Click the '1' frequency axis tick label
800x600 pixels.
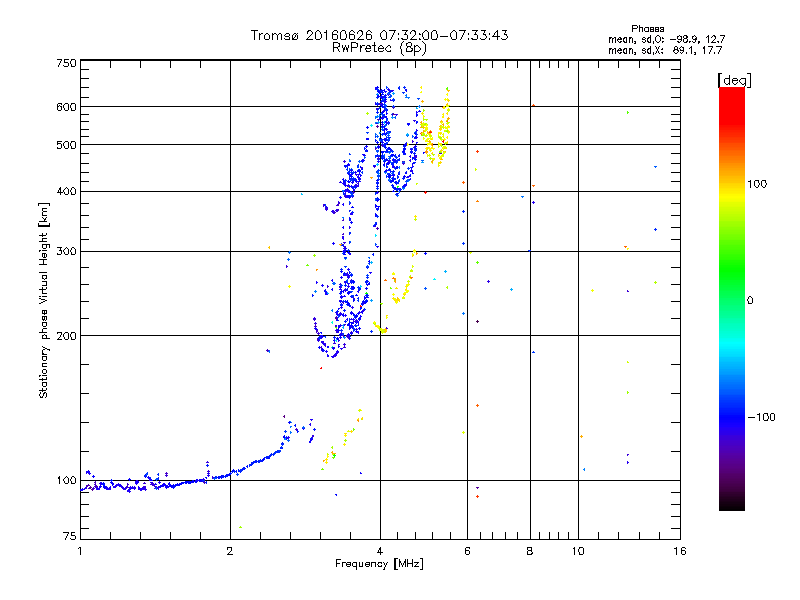click(x=80, y=551)
